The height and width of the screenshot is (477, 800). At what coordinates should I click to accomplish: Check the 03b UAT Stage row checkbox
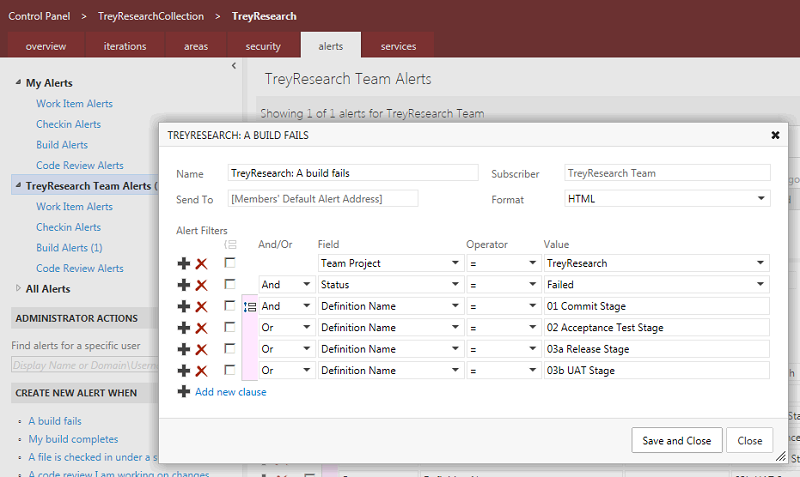(x=230, y=370)
